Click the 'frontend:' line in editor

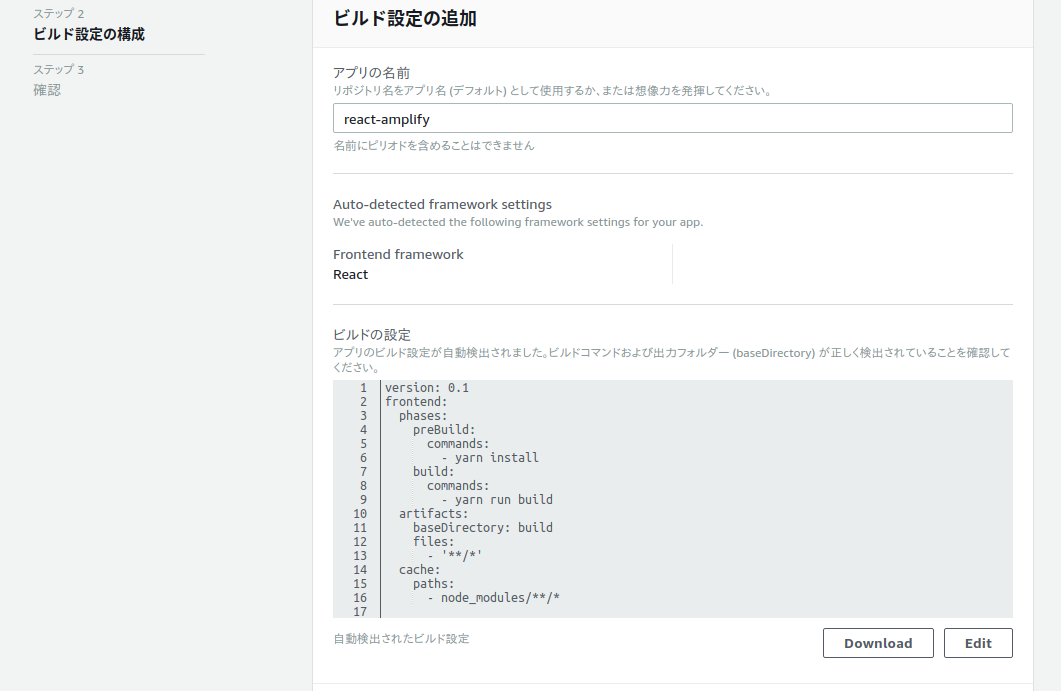[416, 402]
